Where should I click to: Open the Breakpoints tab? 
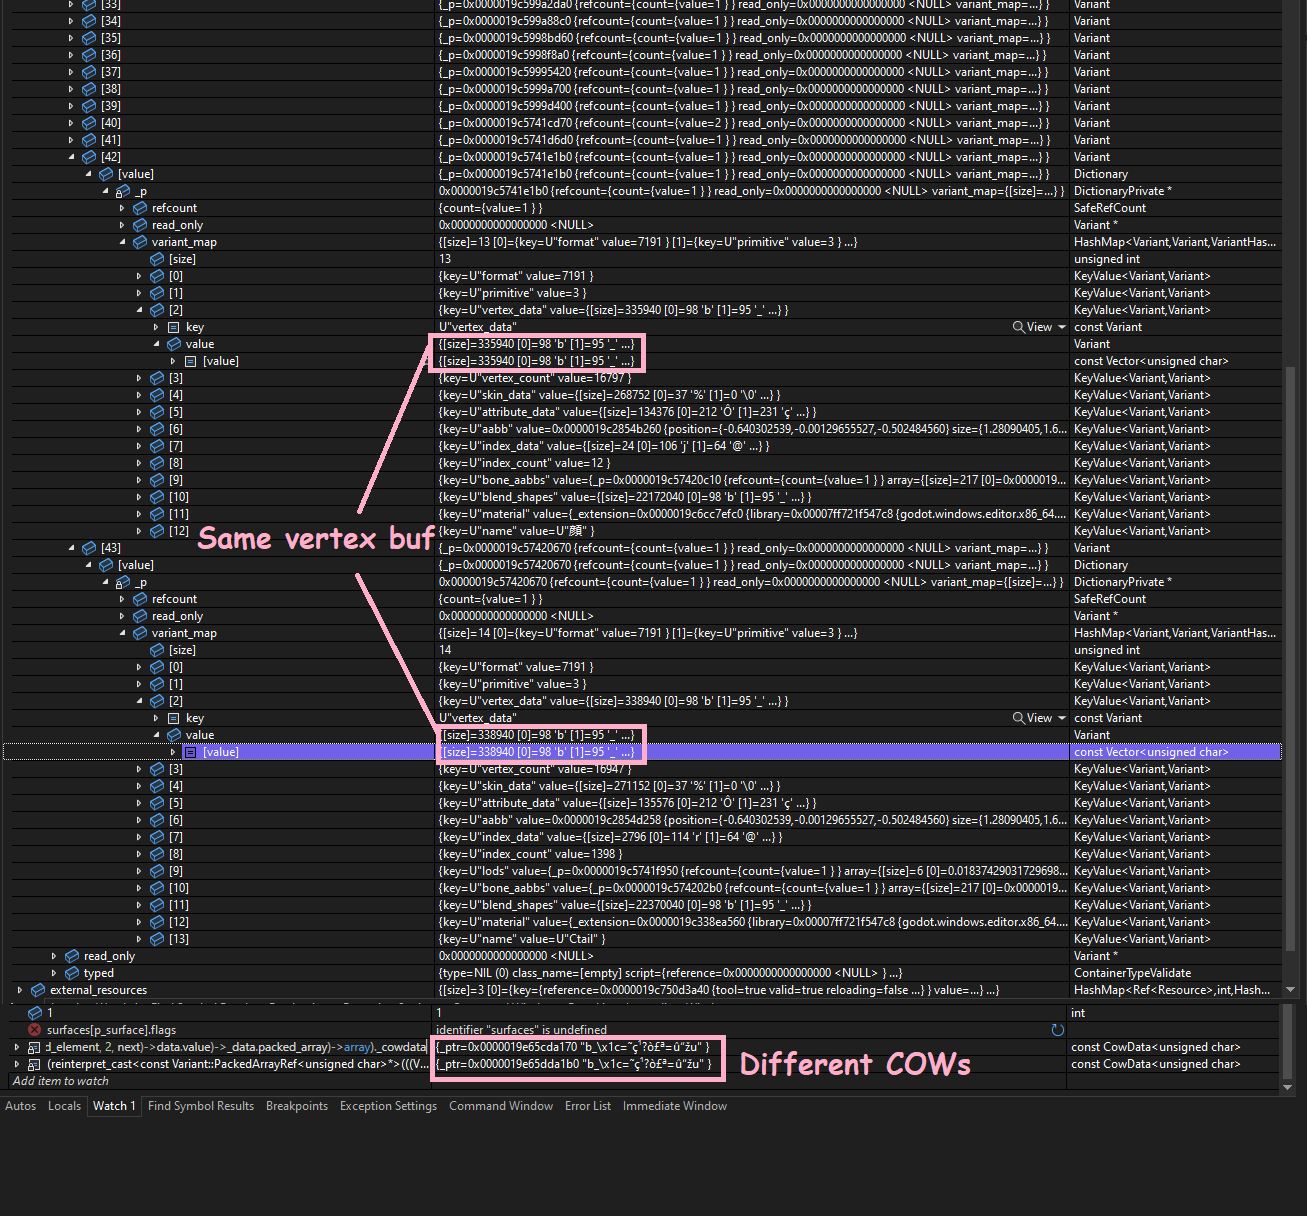(x=297, y=1105)
